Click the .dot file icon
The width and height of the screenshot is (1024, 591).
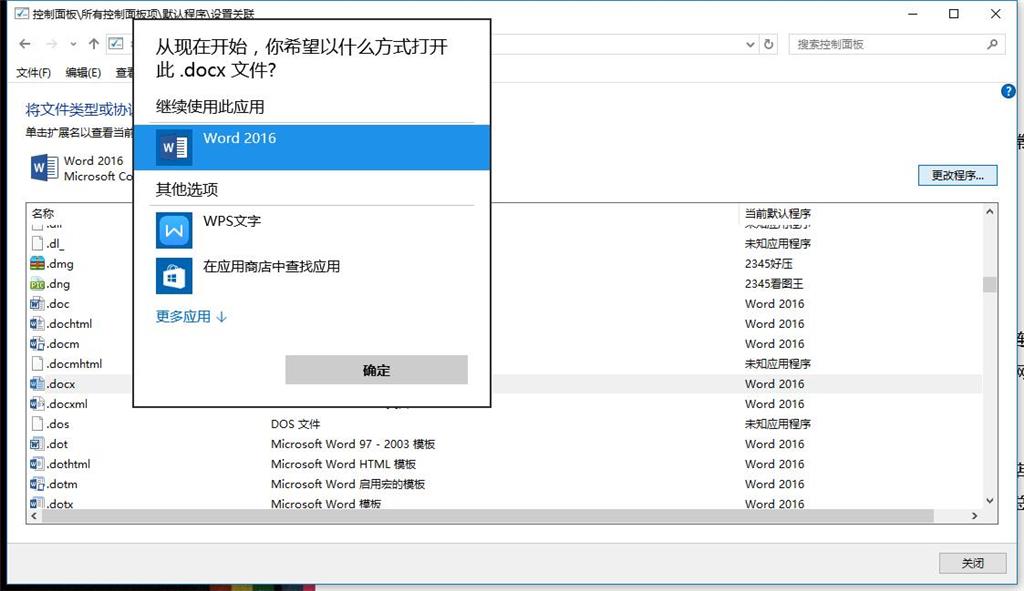pyautogui.click(x=37, y=444)
